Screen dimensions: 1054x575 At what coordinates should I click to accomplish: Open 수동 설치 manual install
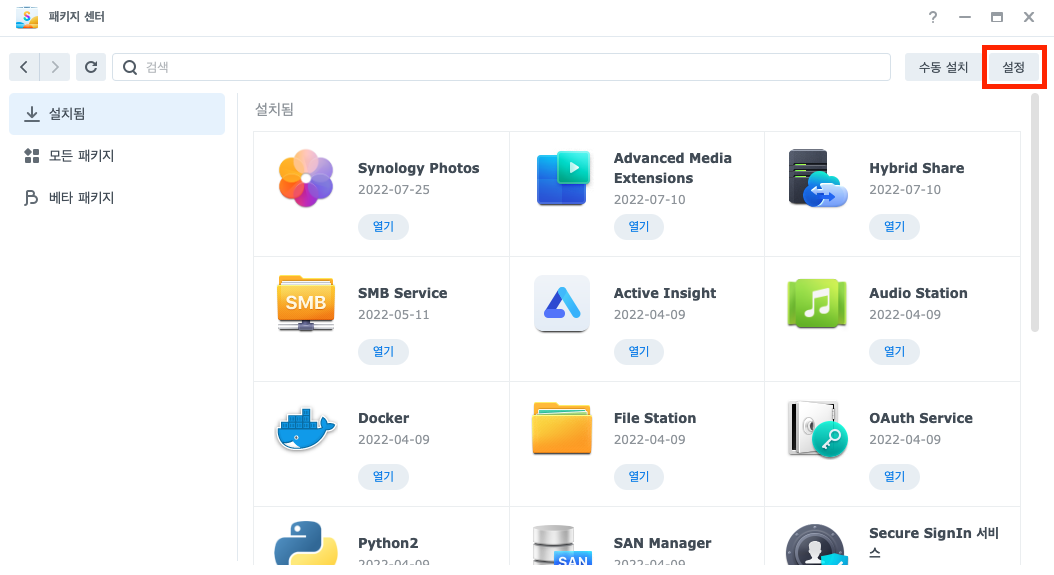[943, 67]
